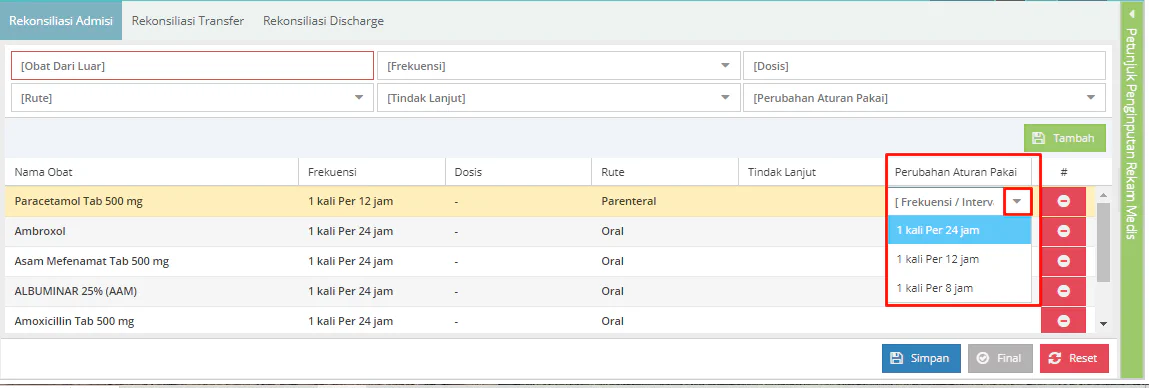Click the Obat Dari Luar input field
1149x388 pixels.
coord(192,66)
